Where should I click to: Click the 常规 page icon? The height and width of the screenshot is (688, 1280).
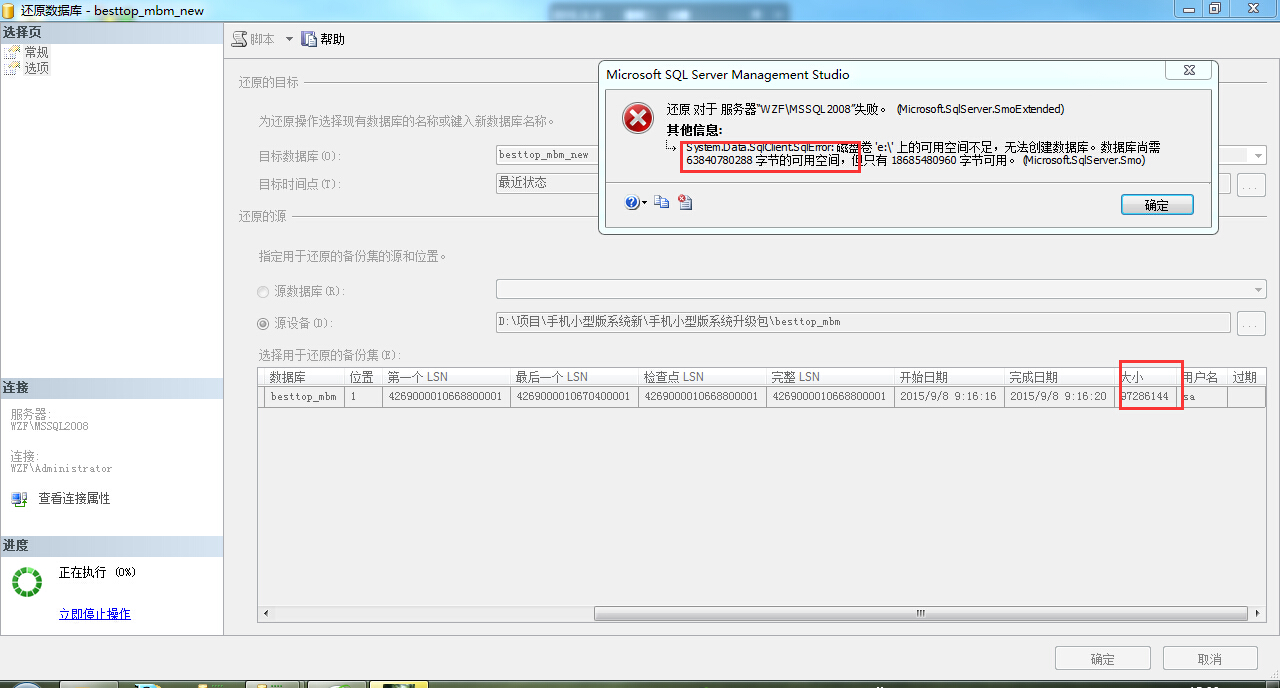(13, 52)
